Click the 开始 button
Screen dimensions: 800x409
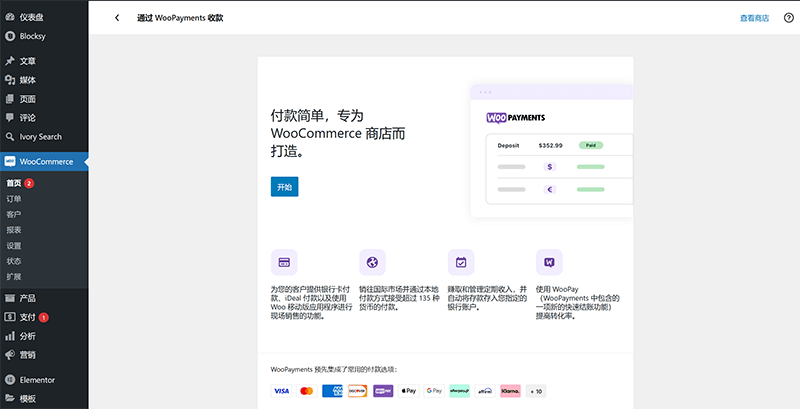click(284, 187)
